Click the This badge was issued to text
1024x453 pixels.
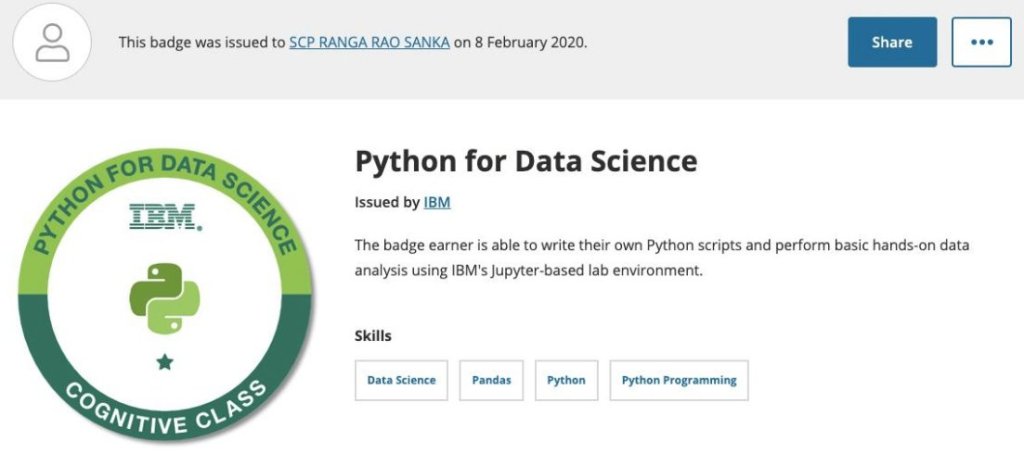[202, 43]
